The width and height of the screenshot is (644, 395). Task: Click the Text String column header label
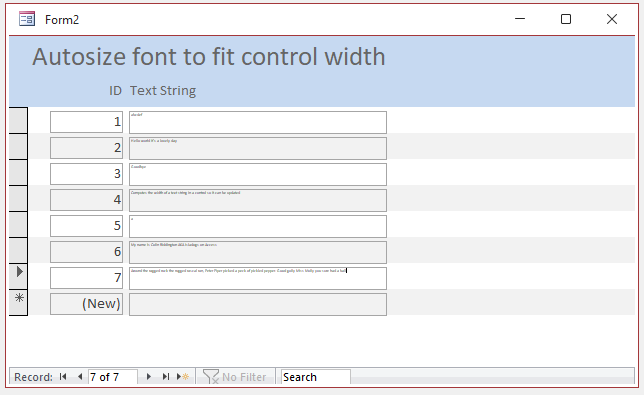(163, 91)
